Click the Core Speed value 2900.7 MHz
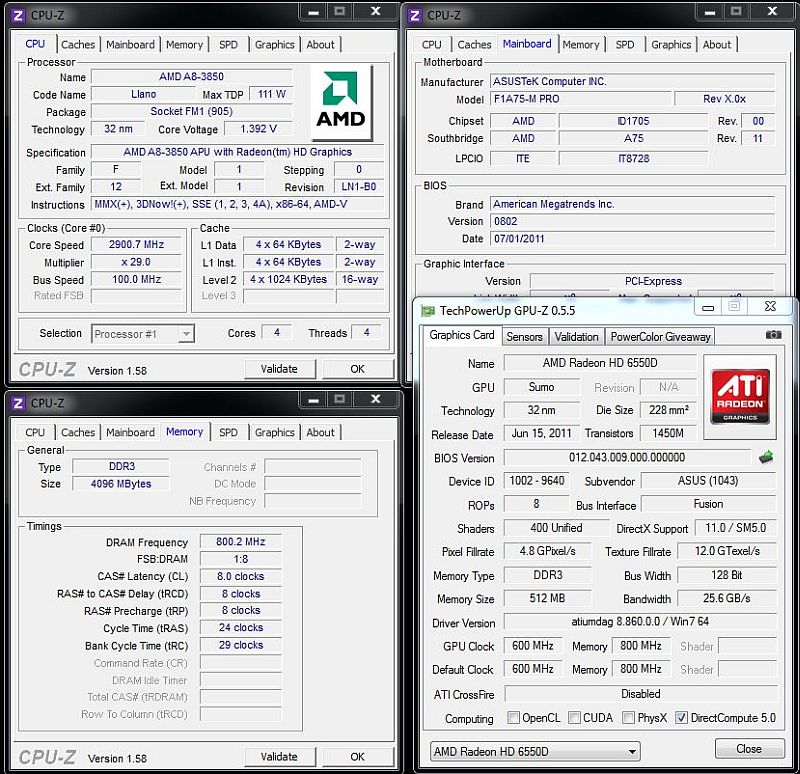The image size is (800, 774). click(x=136, y=244)
